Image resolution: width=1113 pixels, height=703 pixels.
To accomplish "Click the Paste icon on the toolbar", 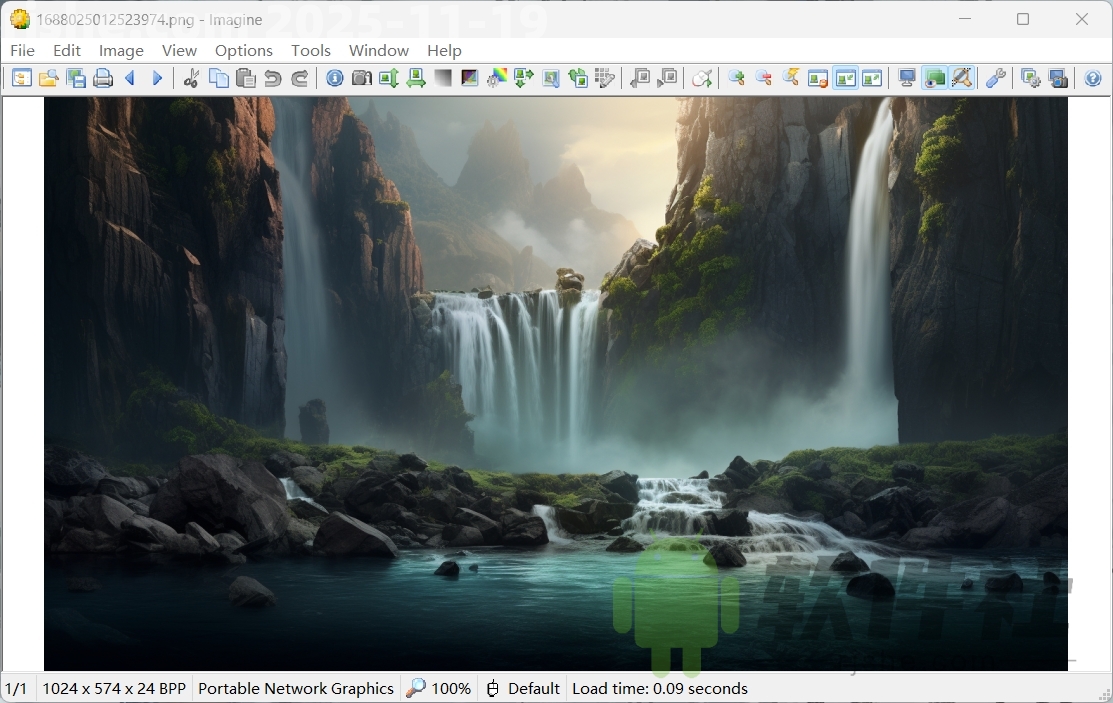I will coord(246,77).
